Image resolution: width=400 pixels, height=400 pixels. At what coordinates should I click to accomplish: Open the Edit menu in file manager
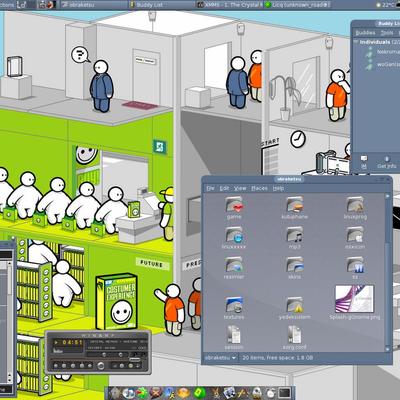pyautogui.click(x=224, y=188)
